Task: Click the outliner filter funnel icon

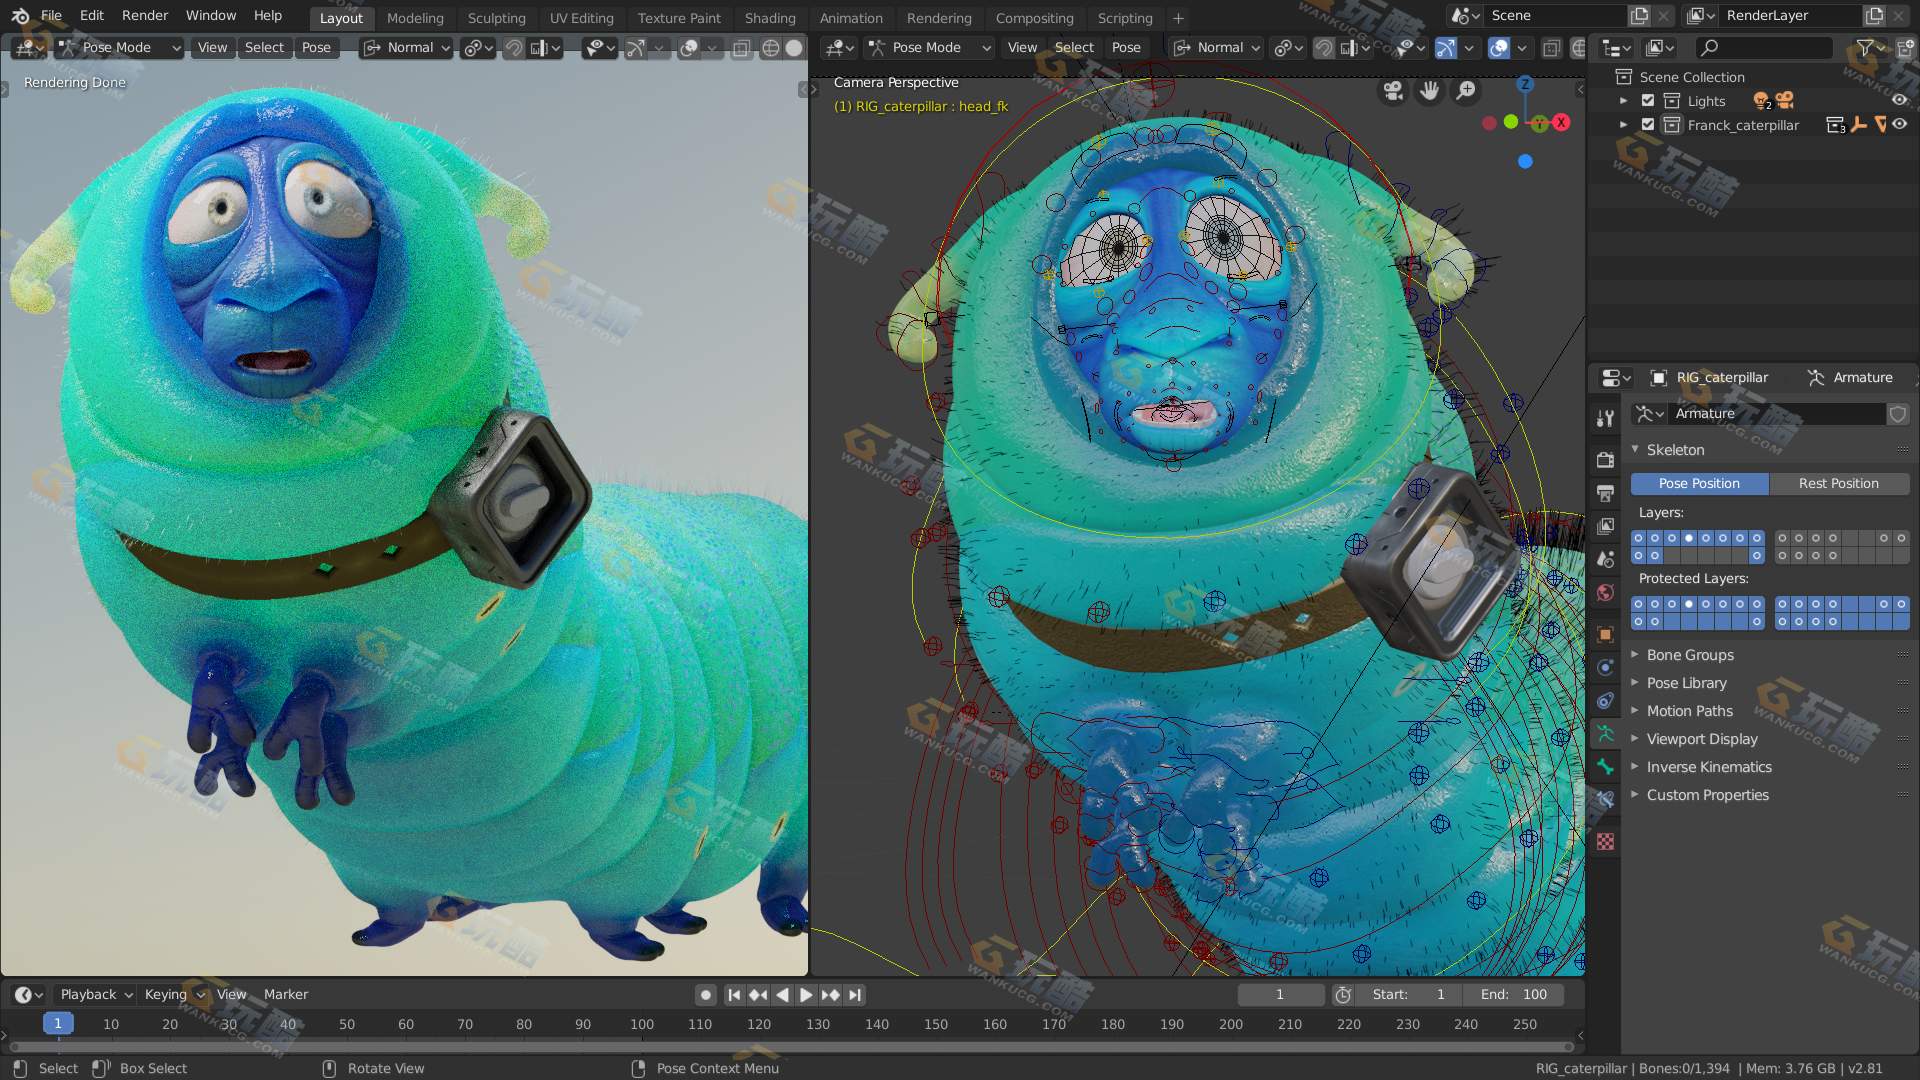Action: pyautogui.click(x=1865, y=47)
